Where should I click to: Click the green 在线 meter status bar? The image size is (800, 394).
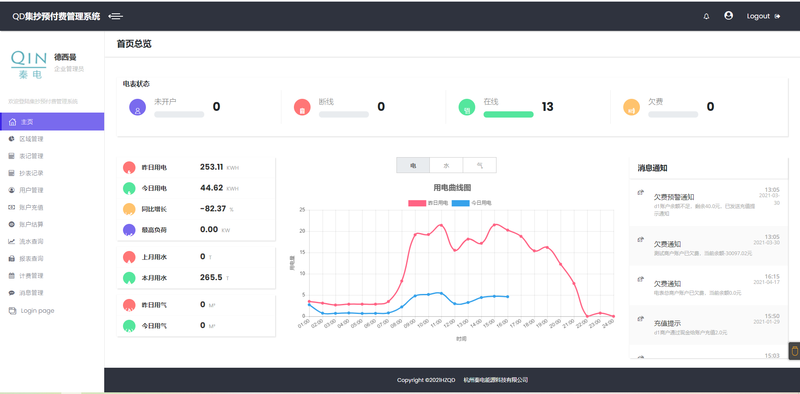click(x=508, y=114)
